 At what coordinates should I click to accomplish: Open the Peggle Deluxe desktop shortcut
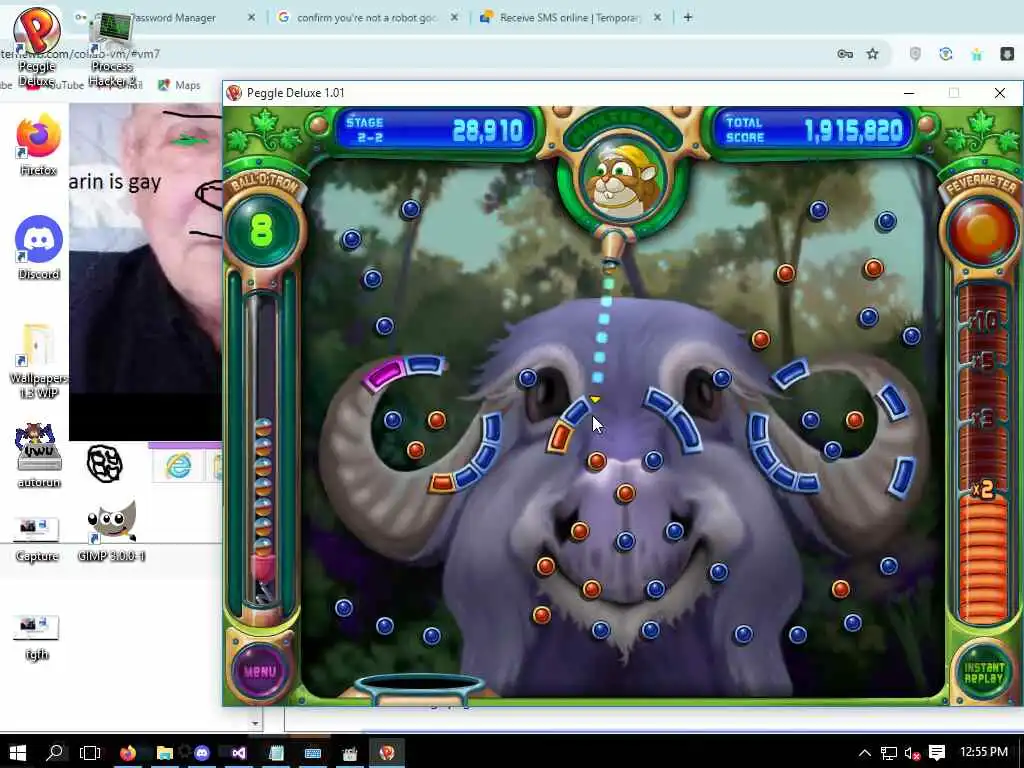click(37, 46)
